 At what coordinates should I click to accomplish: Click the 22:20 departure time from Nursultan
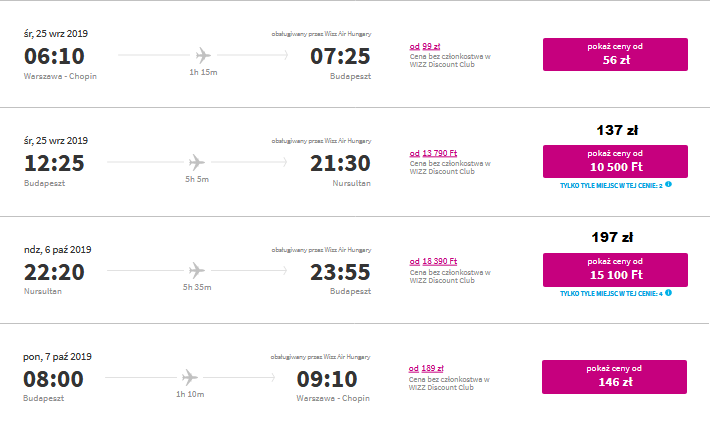click(x=54, y=272)
